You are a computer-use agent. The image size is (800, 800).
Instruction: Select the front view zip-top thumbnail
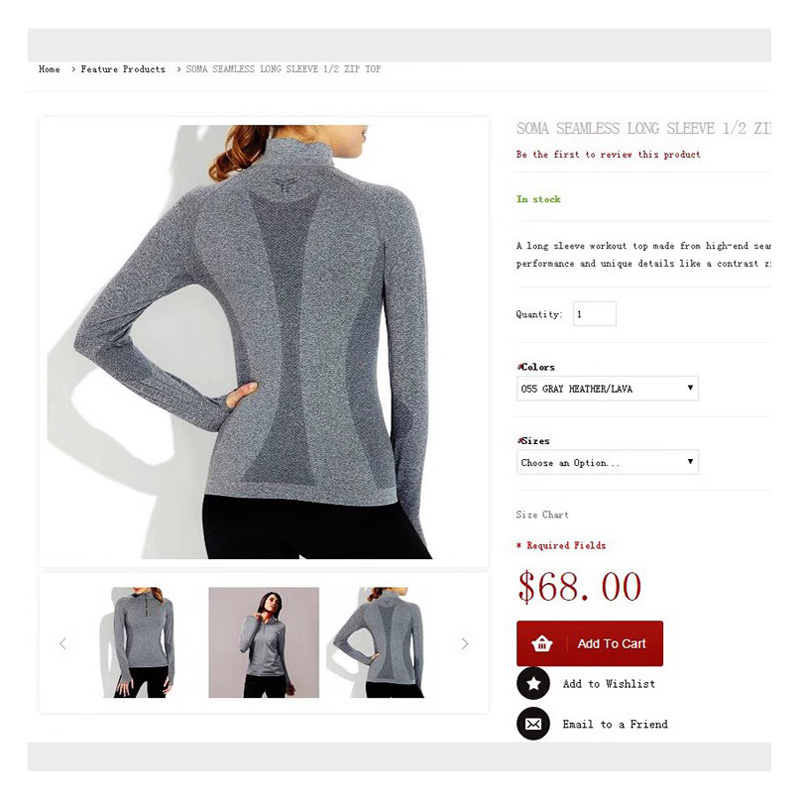140,642
